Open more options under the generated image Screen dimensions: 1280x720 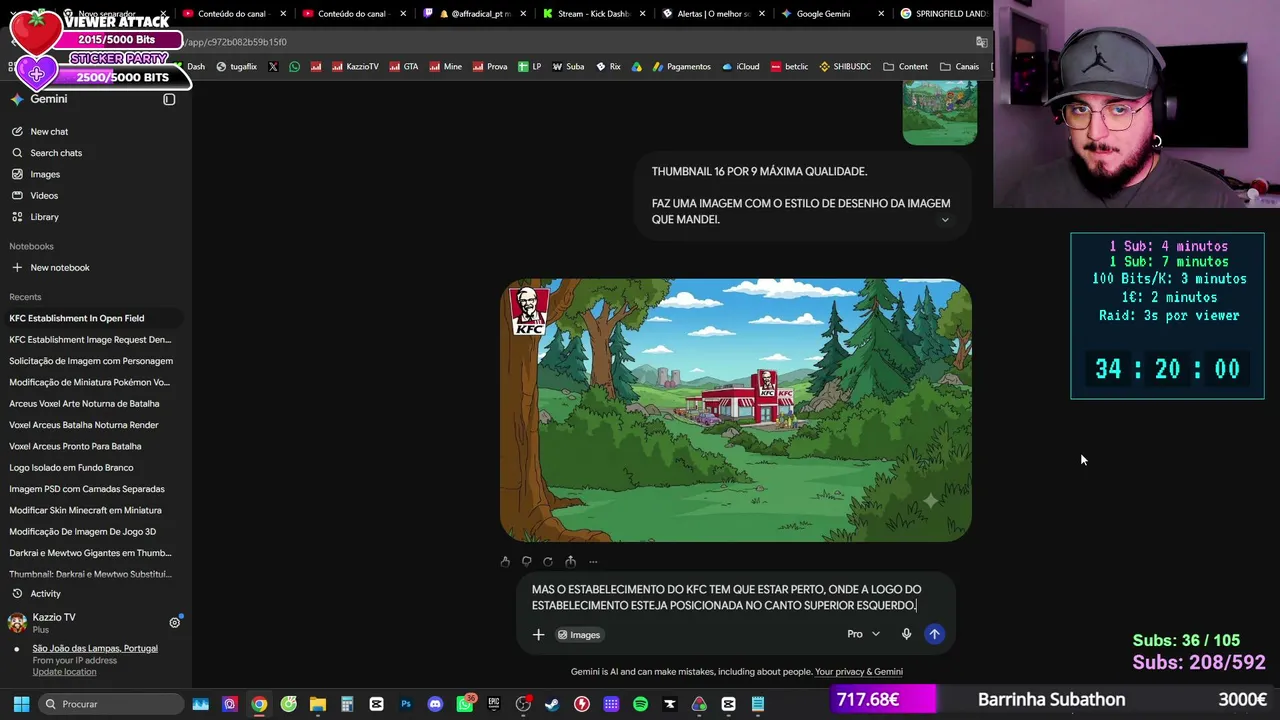[593, 562]
